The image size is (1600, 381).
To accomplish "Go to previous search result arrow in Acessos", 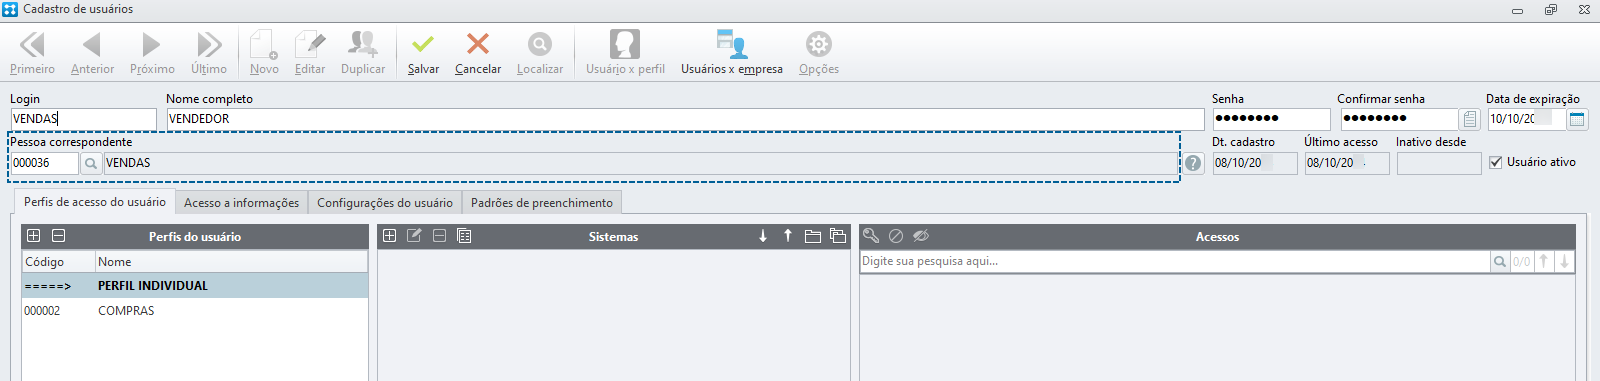I will point(1544,262).
